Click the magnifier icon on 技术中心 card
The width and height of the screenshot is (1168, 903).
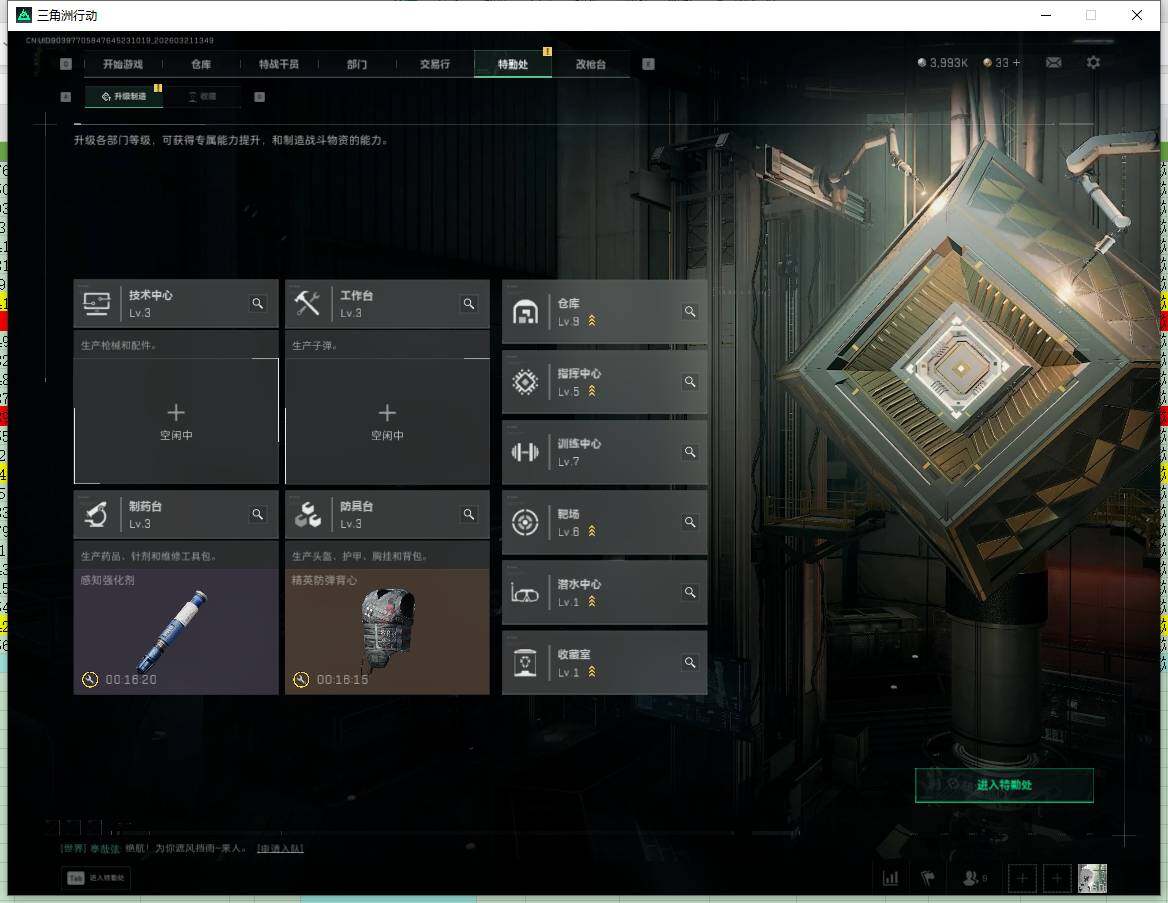(x=257, y=304)
